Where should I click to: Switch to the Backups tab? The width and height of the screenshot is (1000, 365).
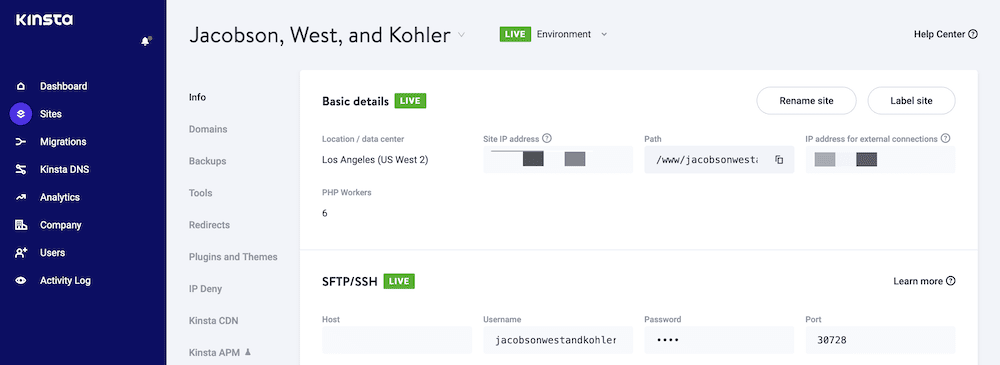(207, 161)
